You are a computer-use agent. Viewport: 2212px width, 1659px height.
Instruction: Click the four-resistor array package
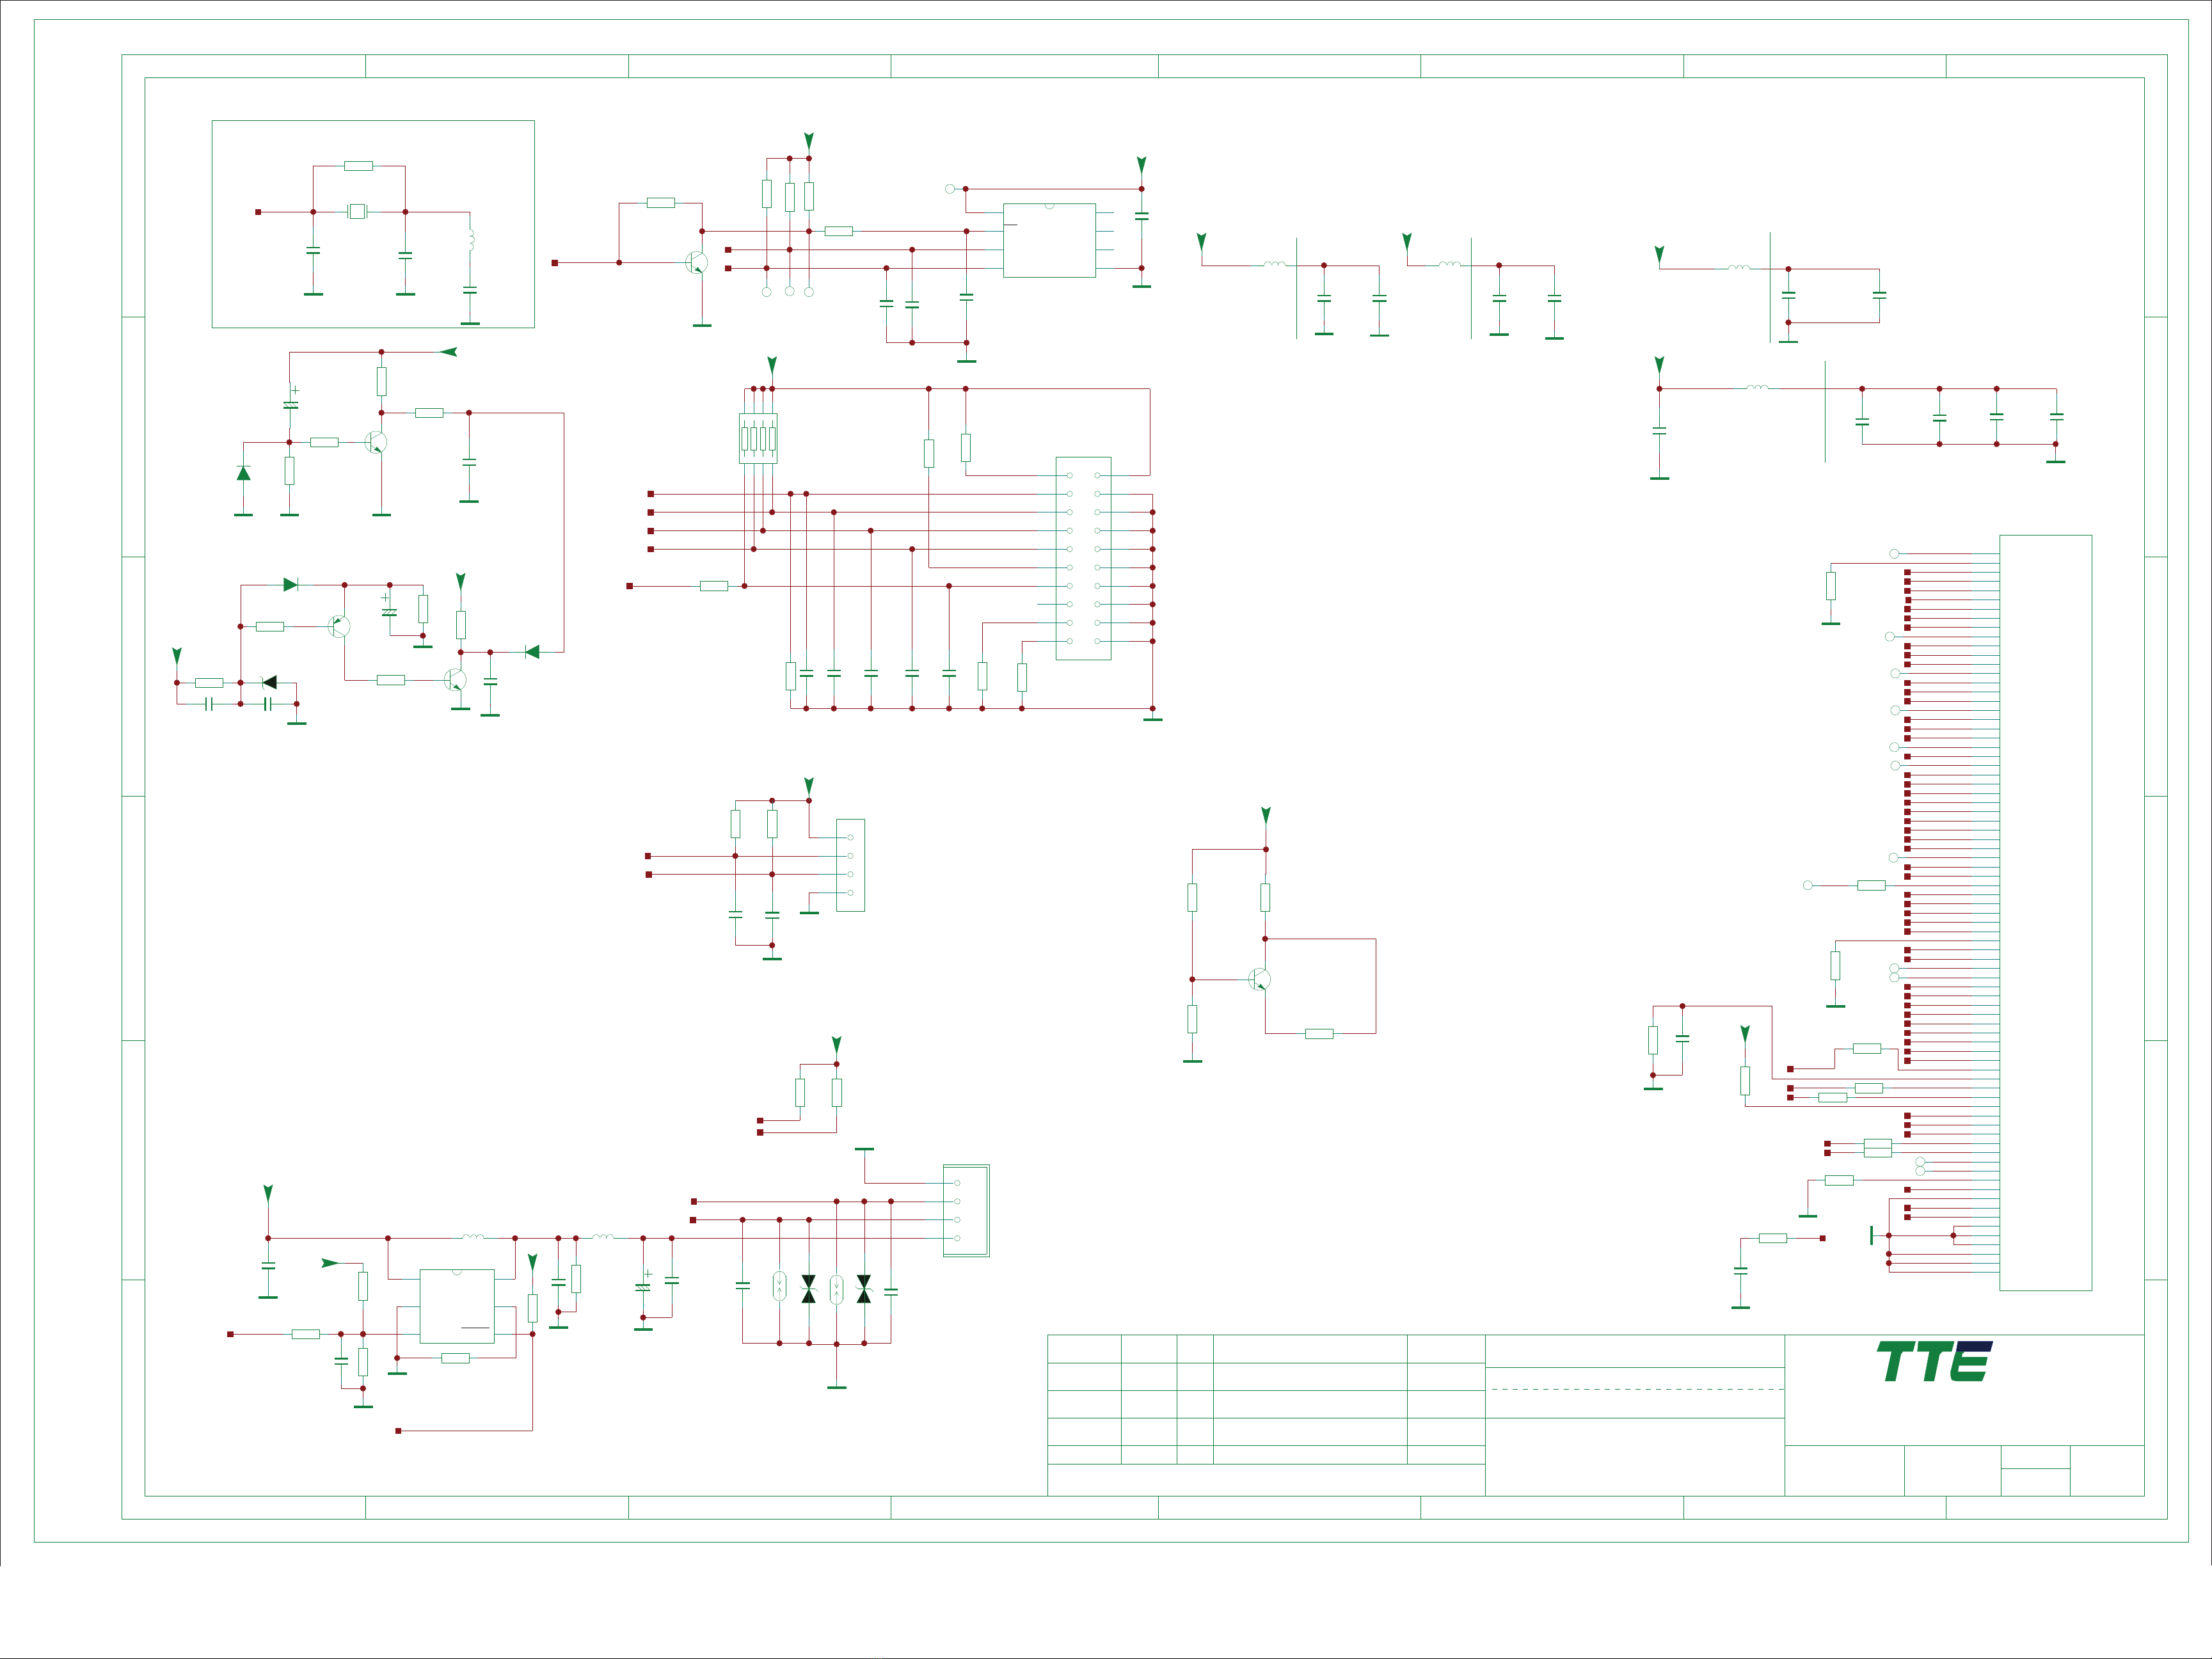pyautogui.click(x=758, y=438)
